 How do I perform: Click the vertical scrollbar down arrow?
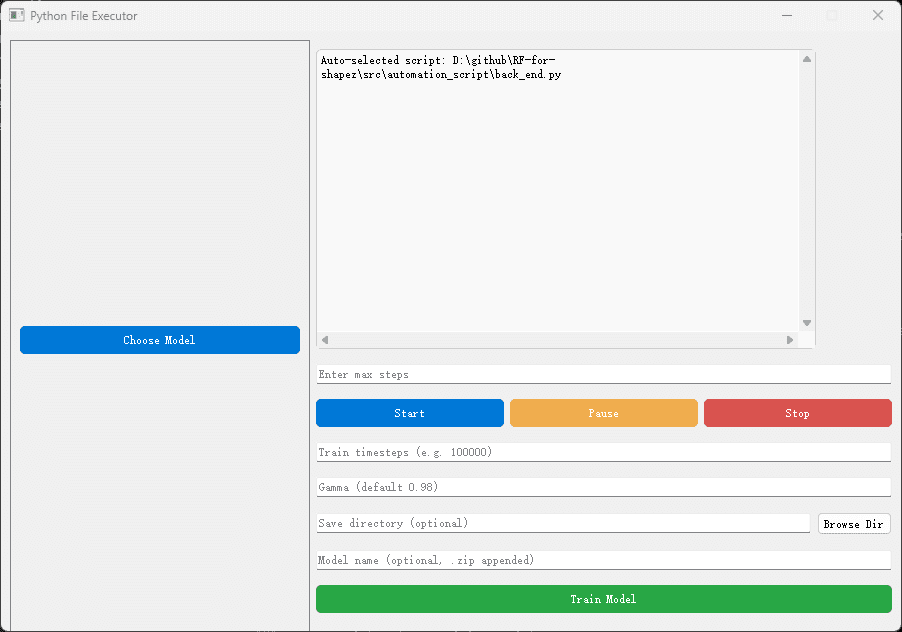[x=806, y=322]
